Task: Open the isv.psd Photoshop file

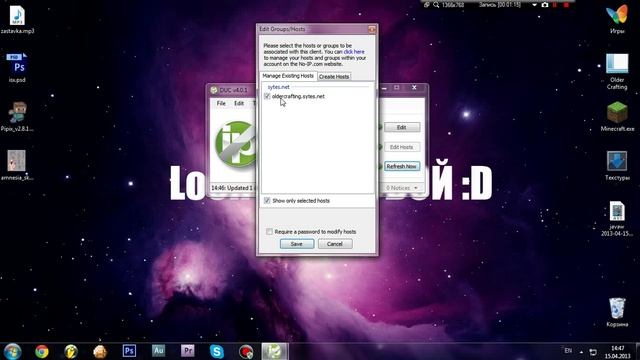Action: 17,67
